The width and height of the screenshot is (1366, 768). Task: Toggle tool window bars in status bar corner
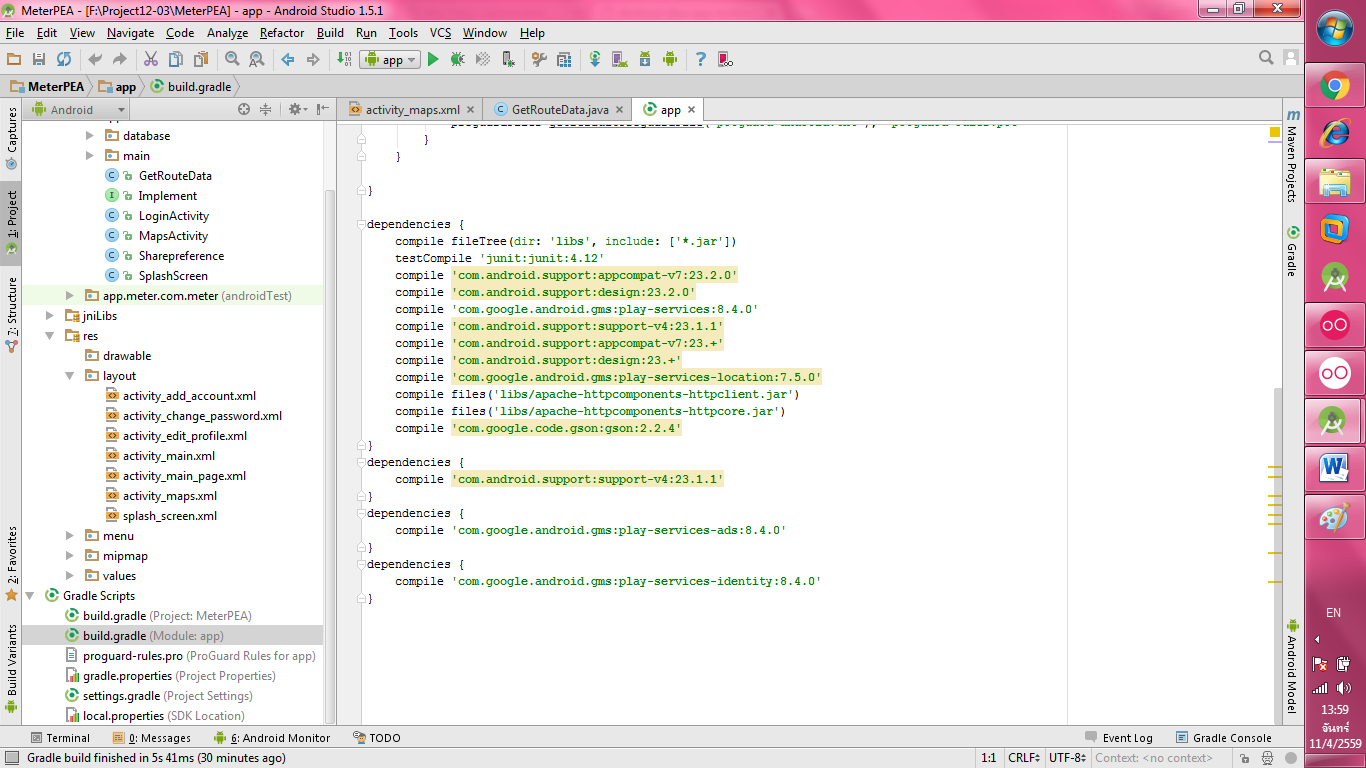pyautogui.click(x=11, y=758)
